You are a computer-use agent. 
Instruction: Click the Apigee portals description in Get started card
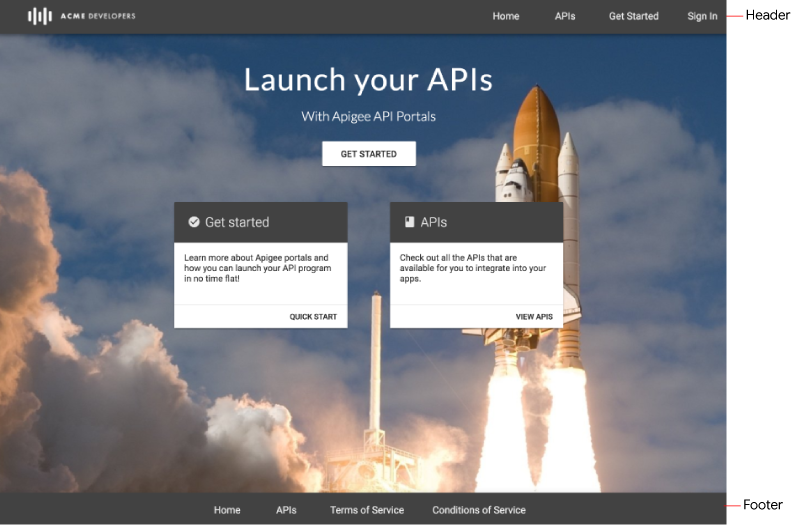(x=257, y=268)
